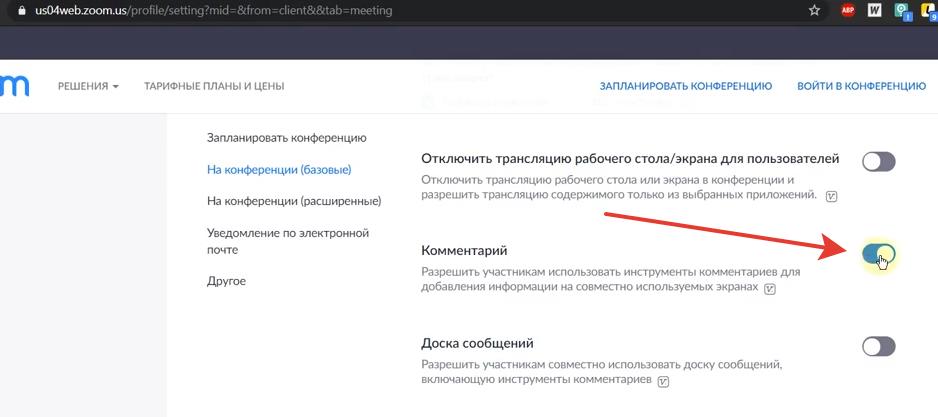Bookmark this page with the star icon
Viewport: 938px width, 417px height.
[x=814, y=11]
